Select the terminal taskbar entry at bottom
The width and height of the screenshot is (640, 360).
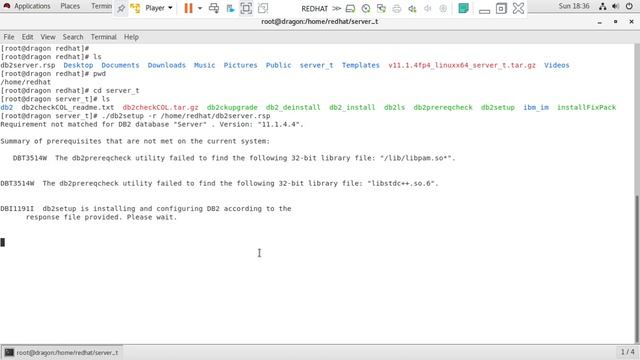[x=62, y=352]
